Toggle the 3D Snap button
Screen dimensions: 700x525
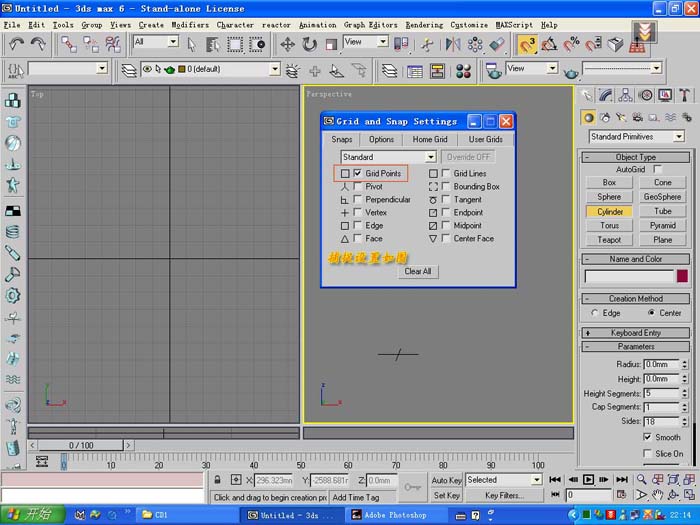(x=527, y=44)
